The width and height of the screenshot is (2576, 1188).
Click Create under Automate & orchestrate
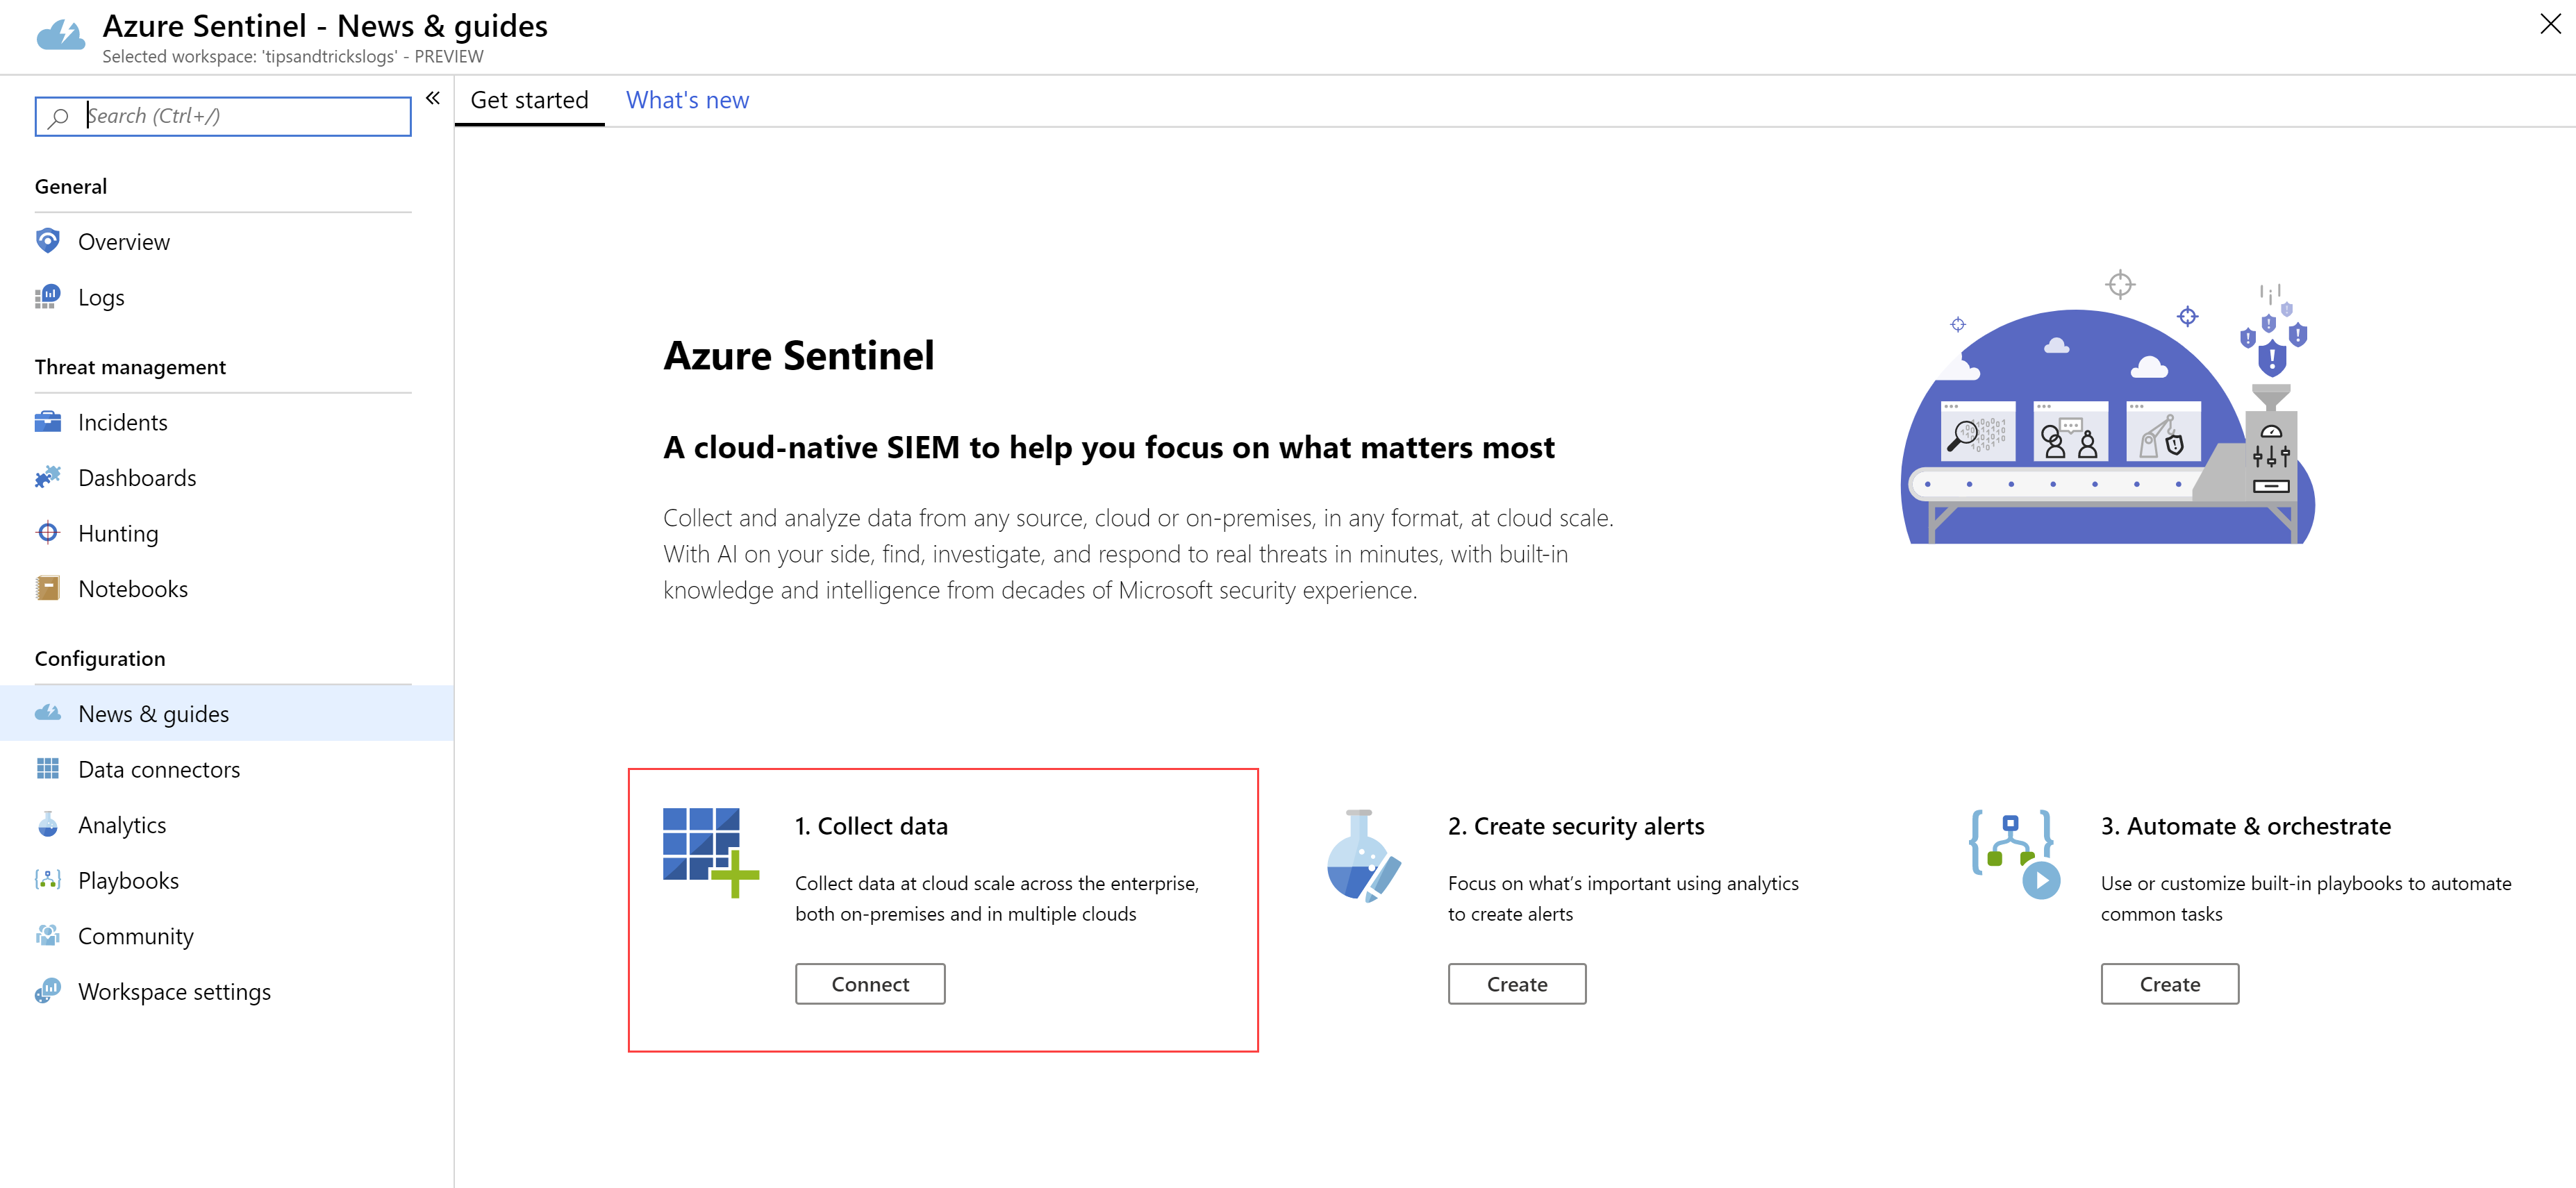[x=2169, y=984]
